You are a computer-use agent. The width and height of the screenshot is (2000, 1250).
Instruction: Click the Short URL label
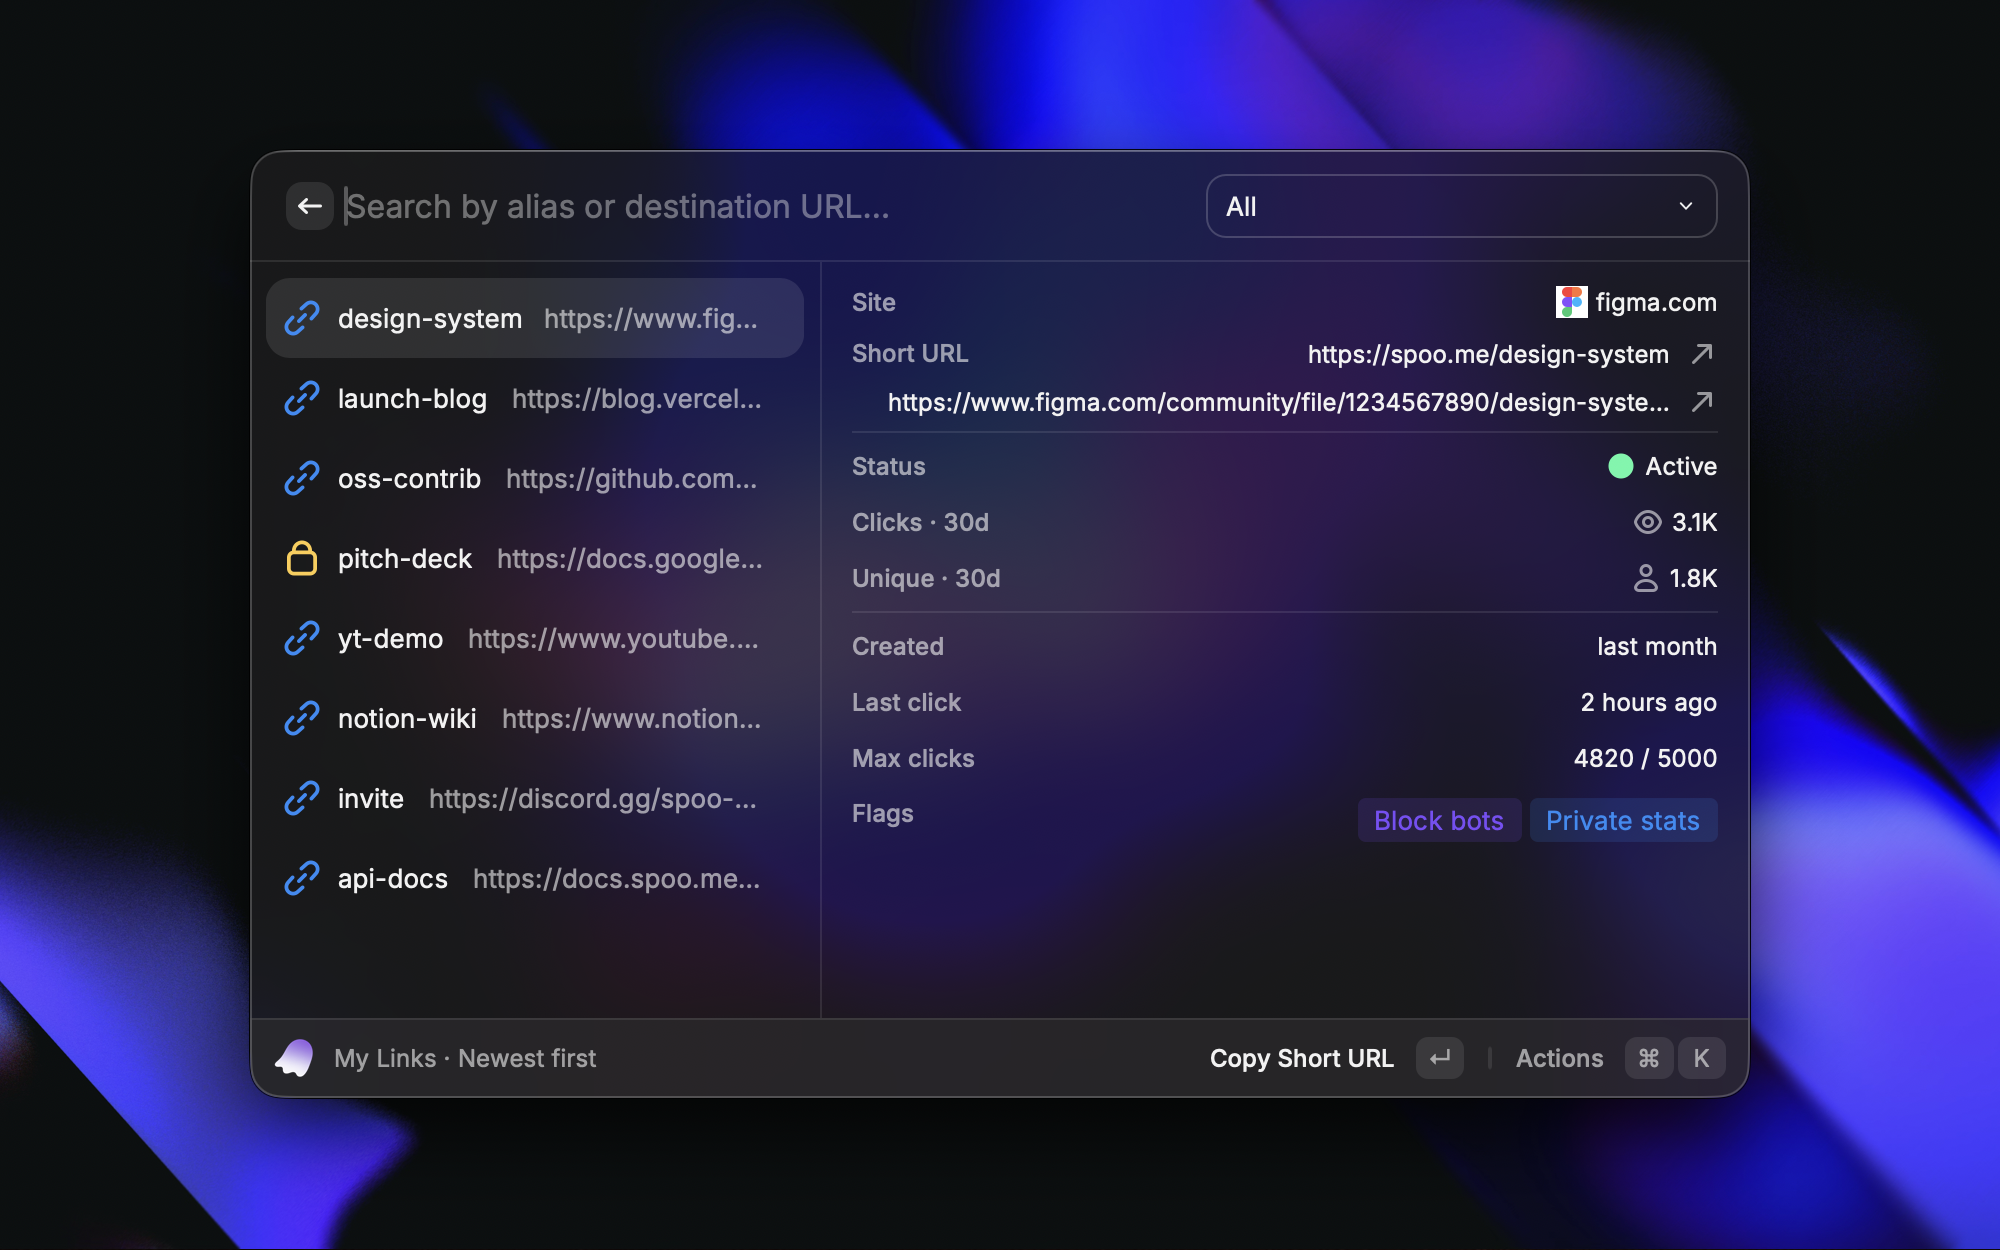(910, 353)
